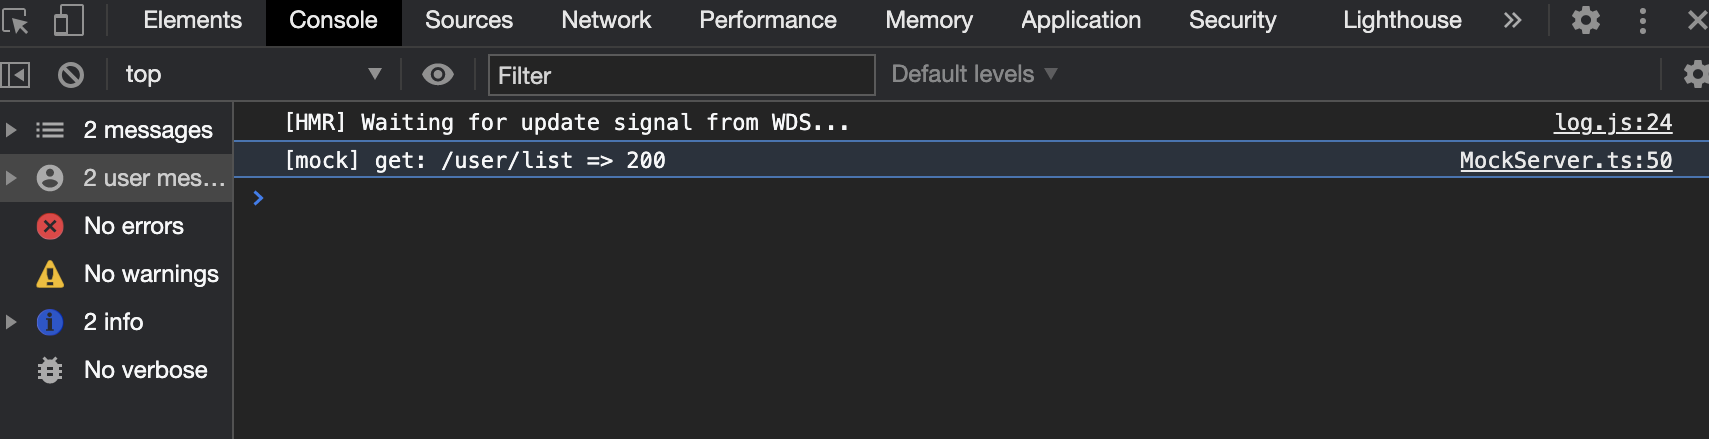Open DevTools settings gear icon

[1586, 20]
